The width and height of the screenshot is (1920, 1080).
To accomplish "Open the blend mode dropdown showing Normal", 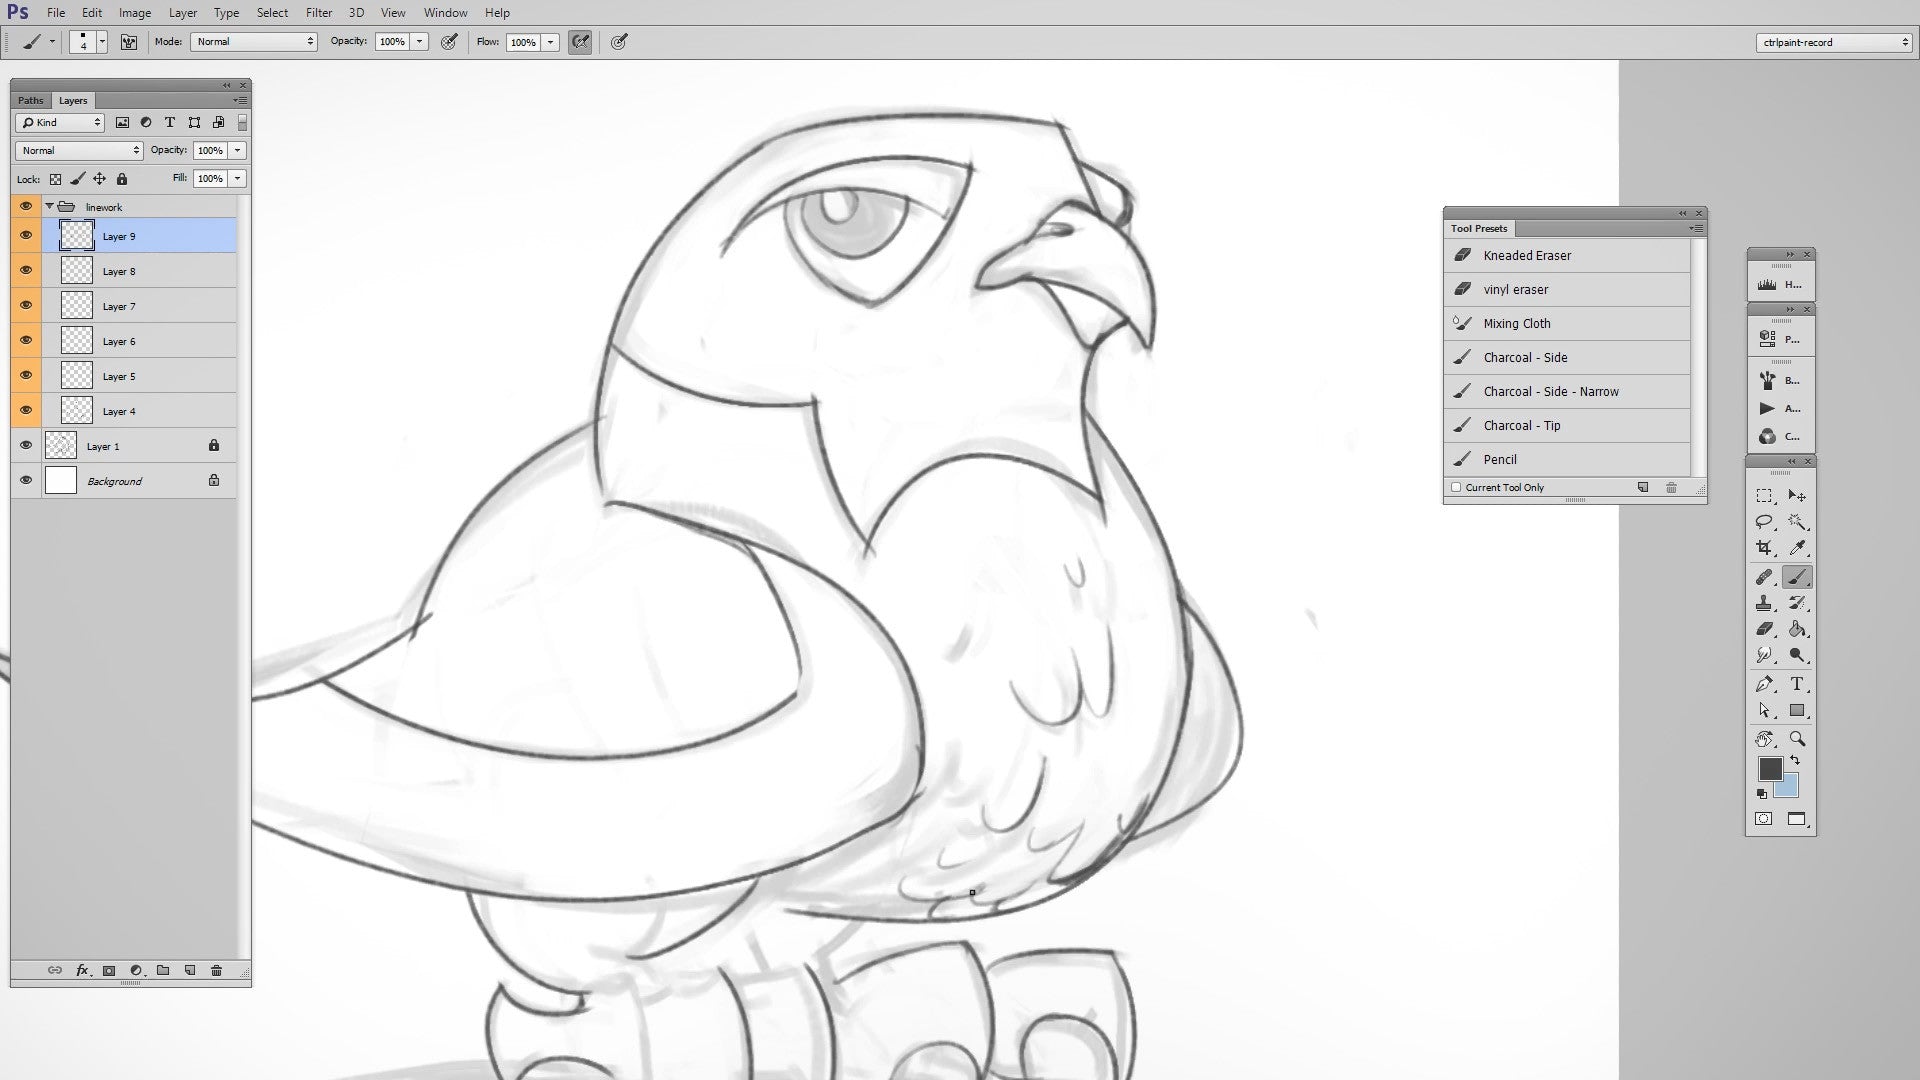I will click(x=77, y=150).
